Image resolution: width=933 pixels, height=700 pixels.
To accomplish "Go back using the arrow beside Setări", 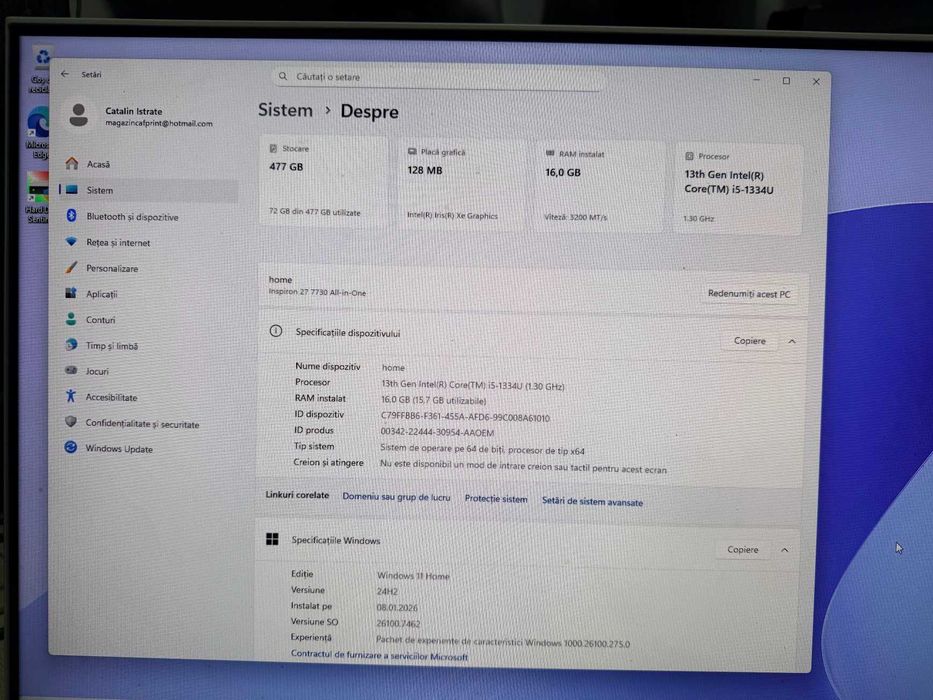I will pyautogui.click(x=65, y=74).
